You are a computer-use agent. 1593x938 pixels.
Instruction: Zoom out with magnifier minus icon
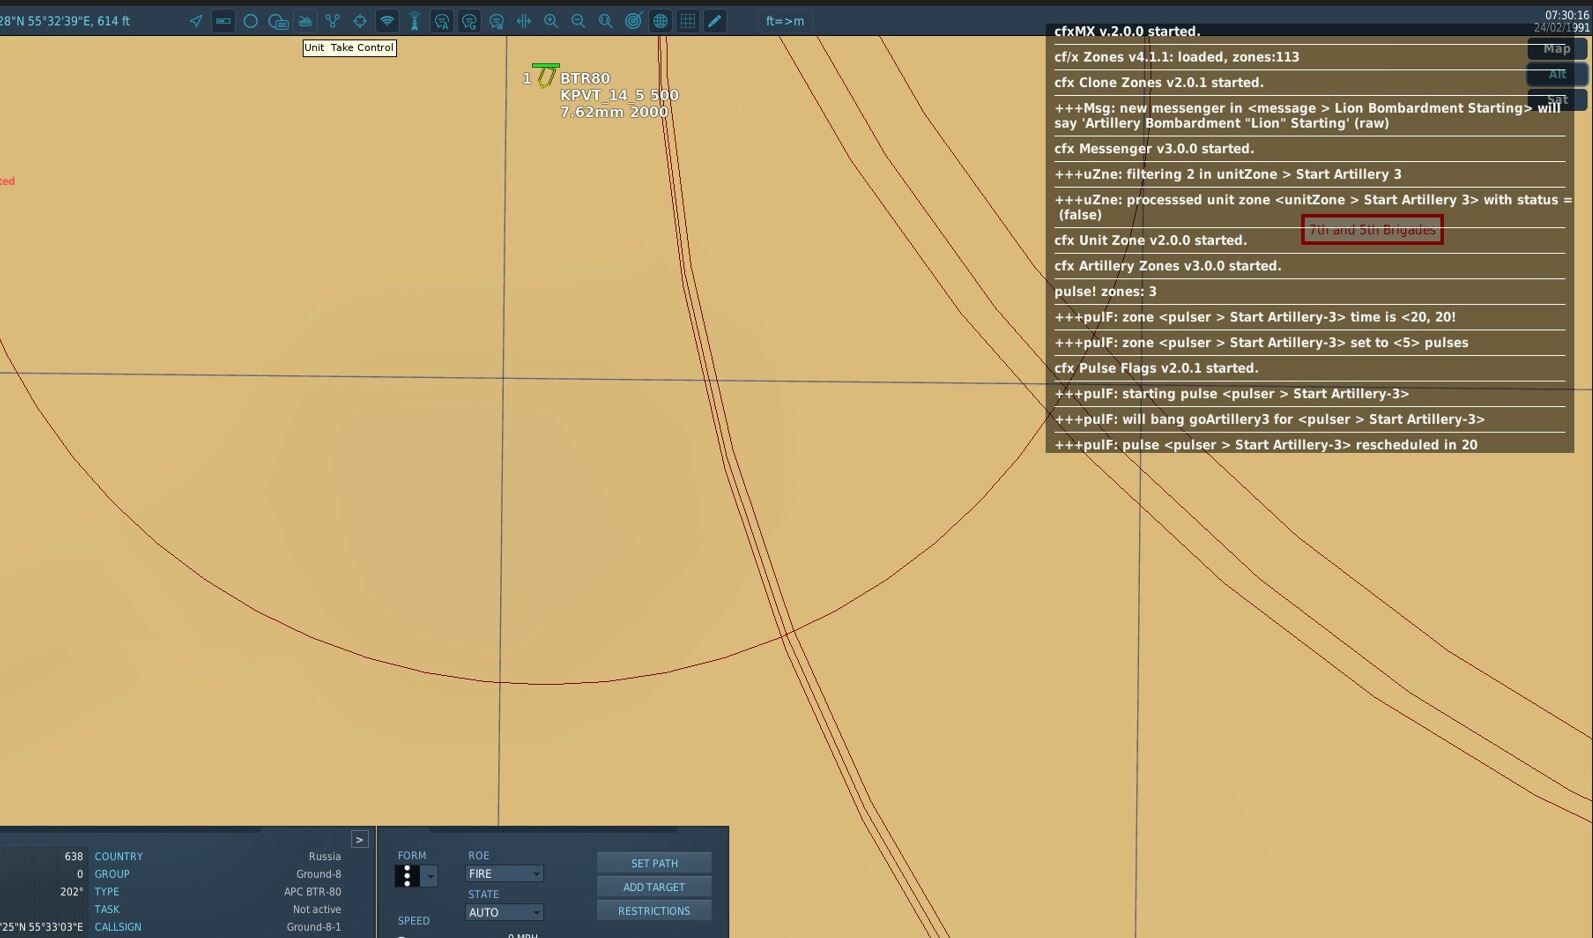pyautogui.click(x=578, y=21)
